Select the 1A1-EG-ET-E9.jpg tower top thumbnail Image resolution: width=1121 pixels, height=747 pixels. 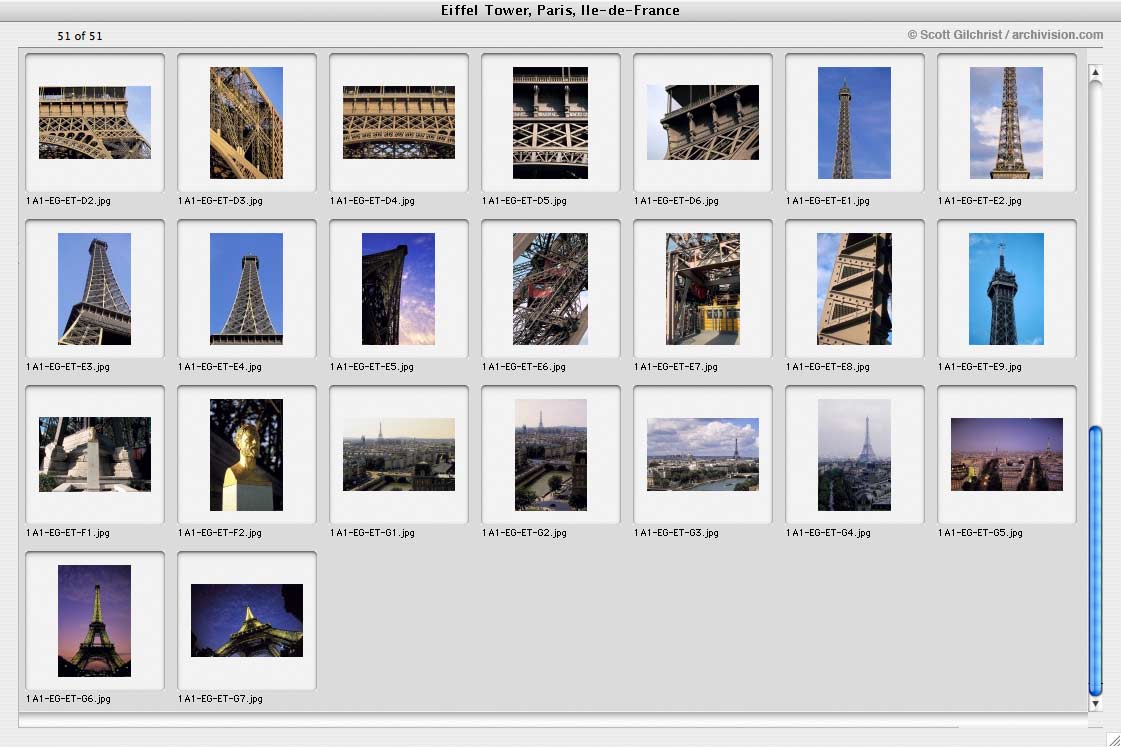click(x=1006, y=289)
